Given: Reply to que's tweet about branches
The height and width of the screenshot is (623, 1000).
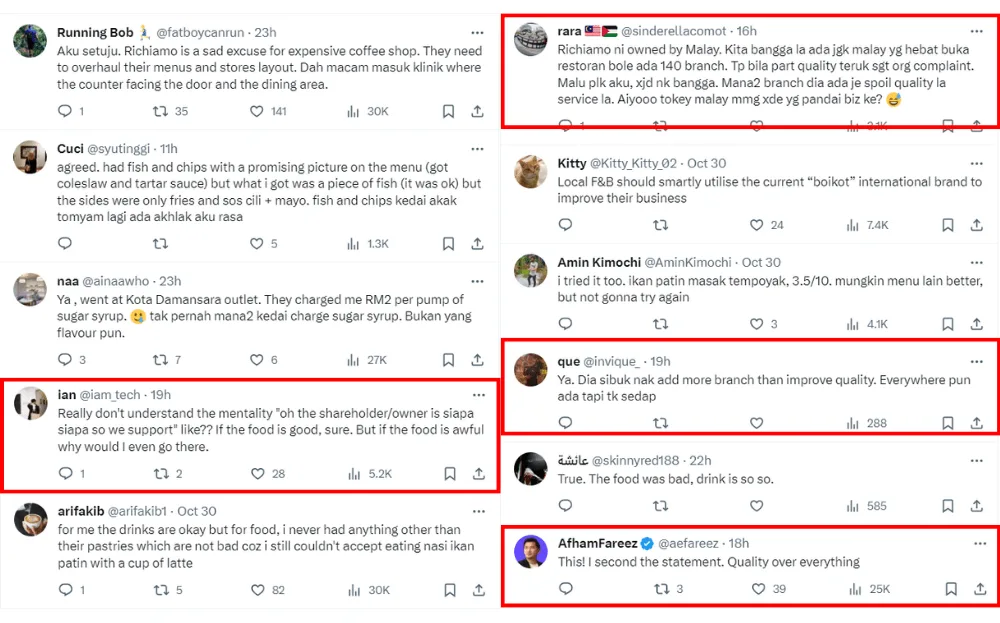Looking at the screenshot, I should pyautogui.click(x=565, y=423).
